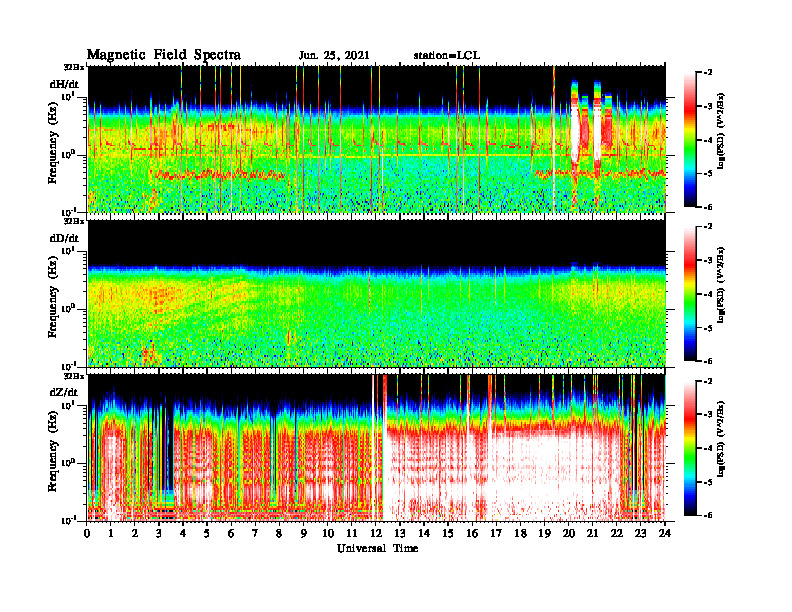The width and height of the screenshot is (792, 612).
Task: Click the "Universal Time" axis label
Action: 377,548
